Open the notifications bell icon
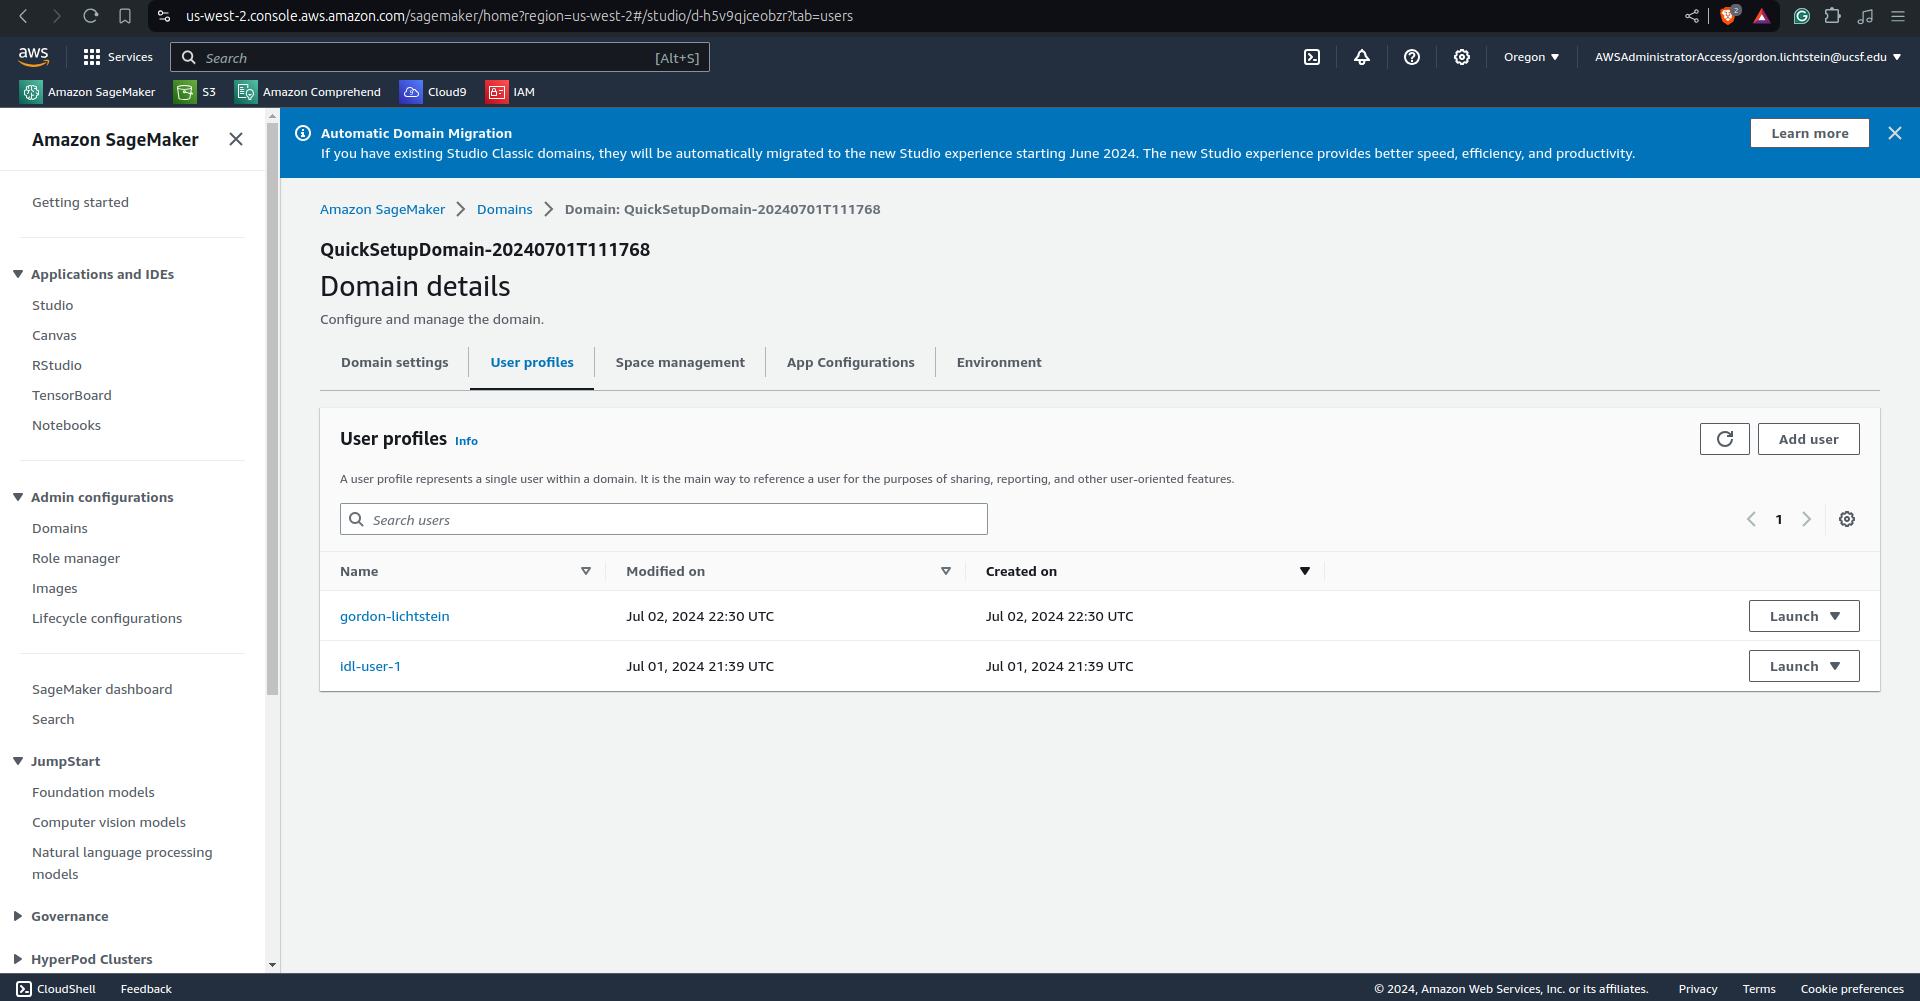1920x1001 pixels. point(1362,57)
